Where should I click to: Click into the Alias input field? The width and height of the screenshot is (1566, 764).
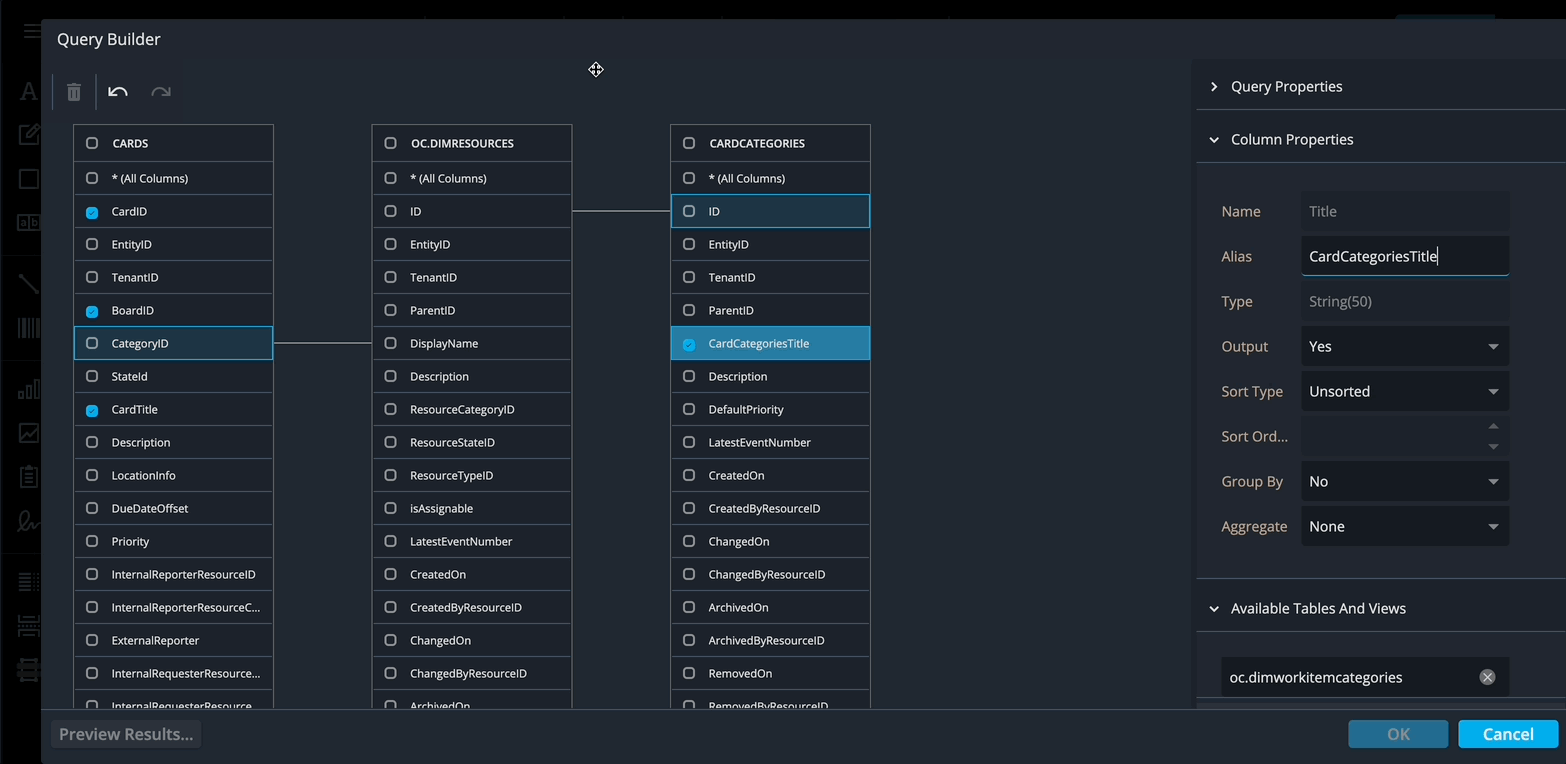[x=1405, y=256]
